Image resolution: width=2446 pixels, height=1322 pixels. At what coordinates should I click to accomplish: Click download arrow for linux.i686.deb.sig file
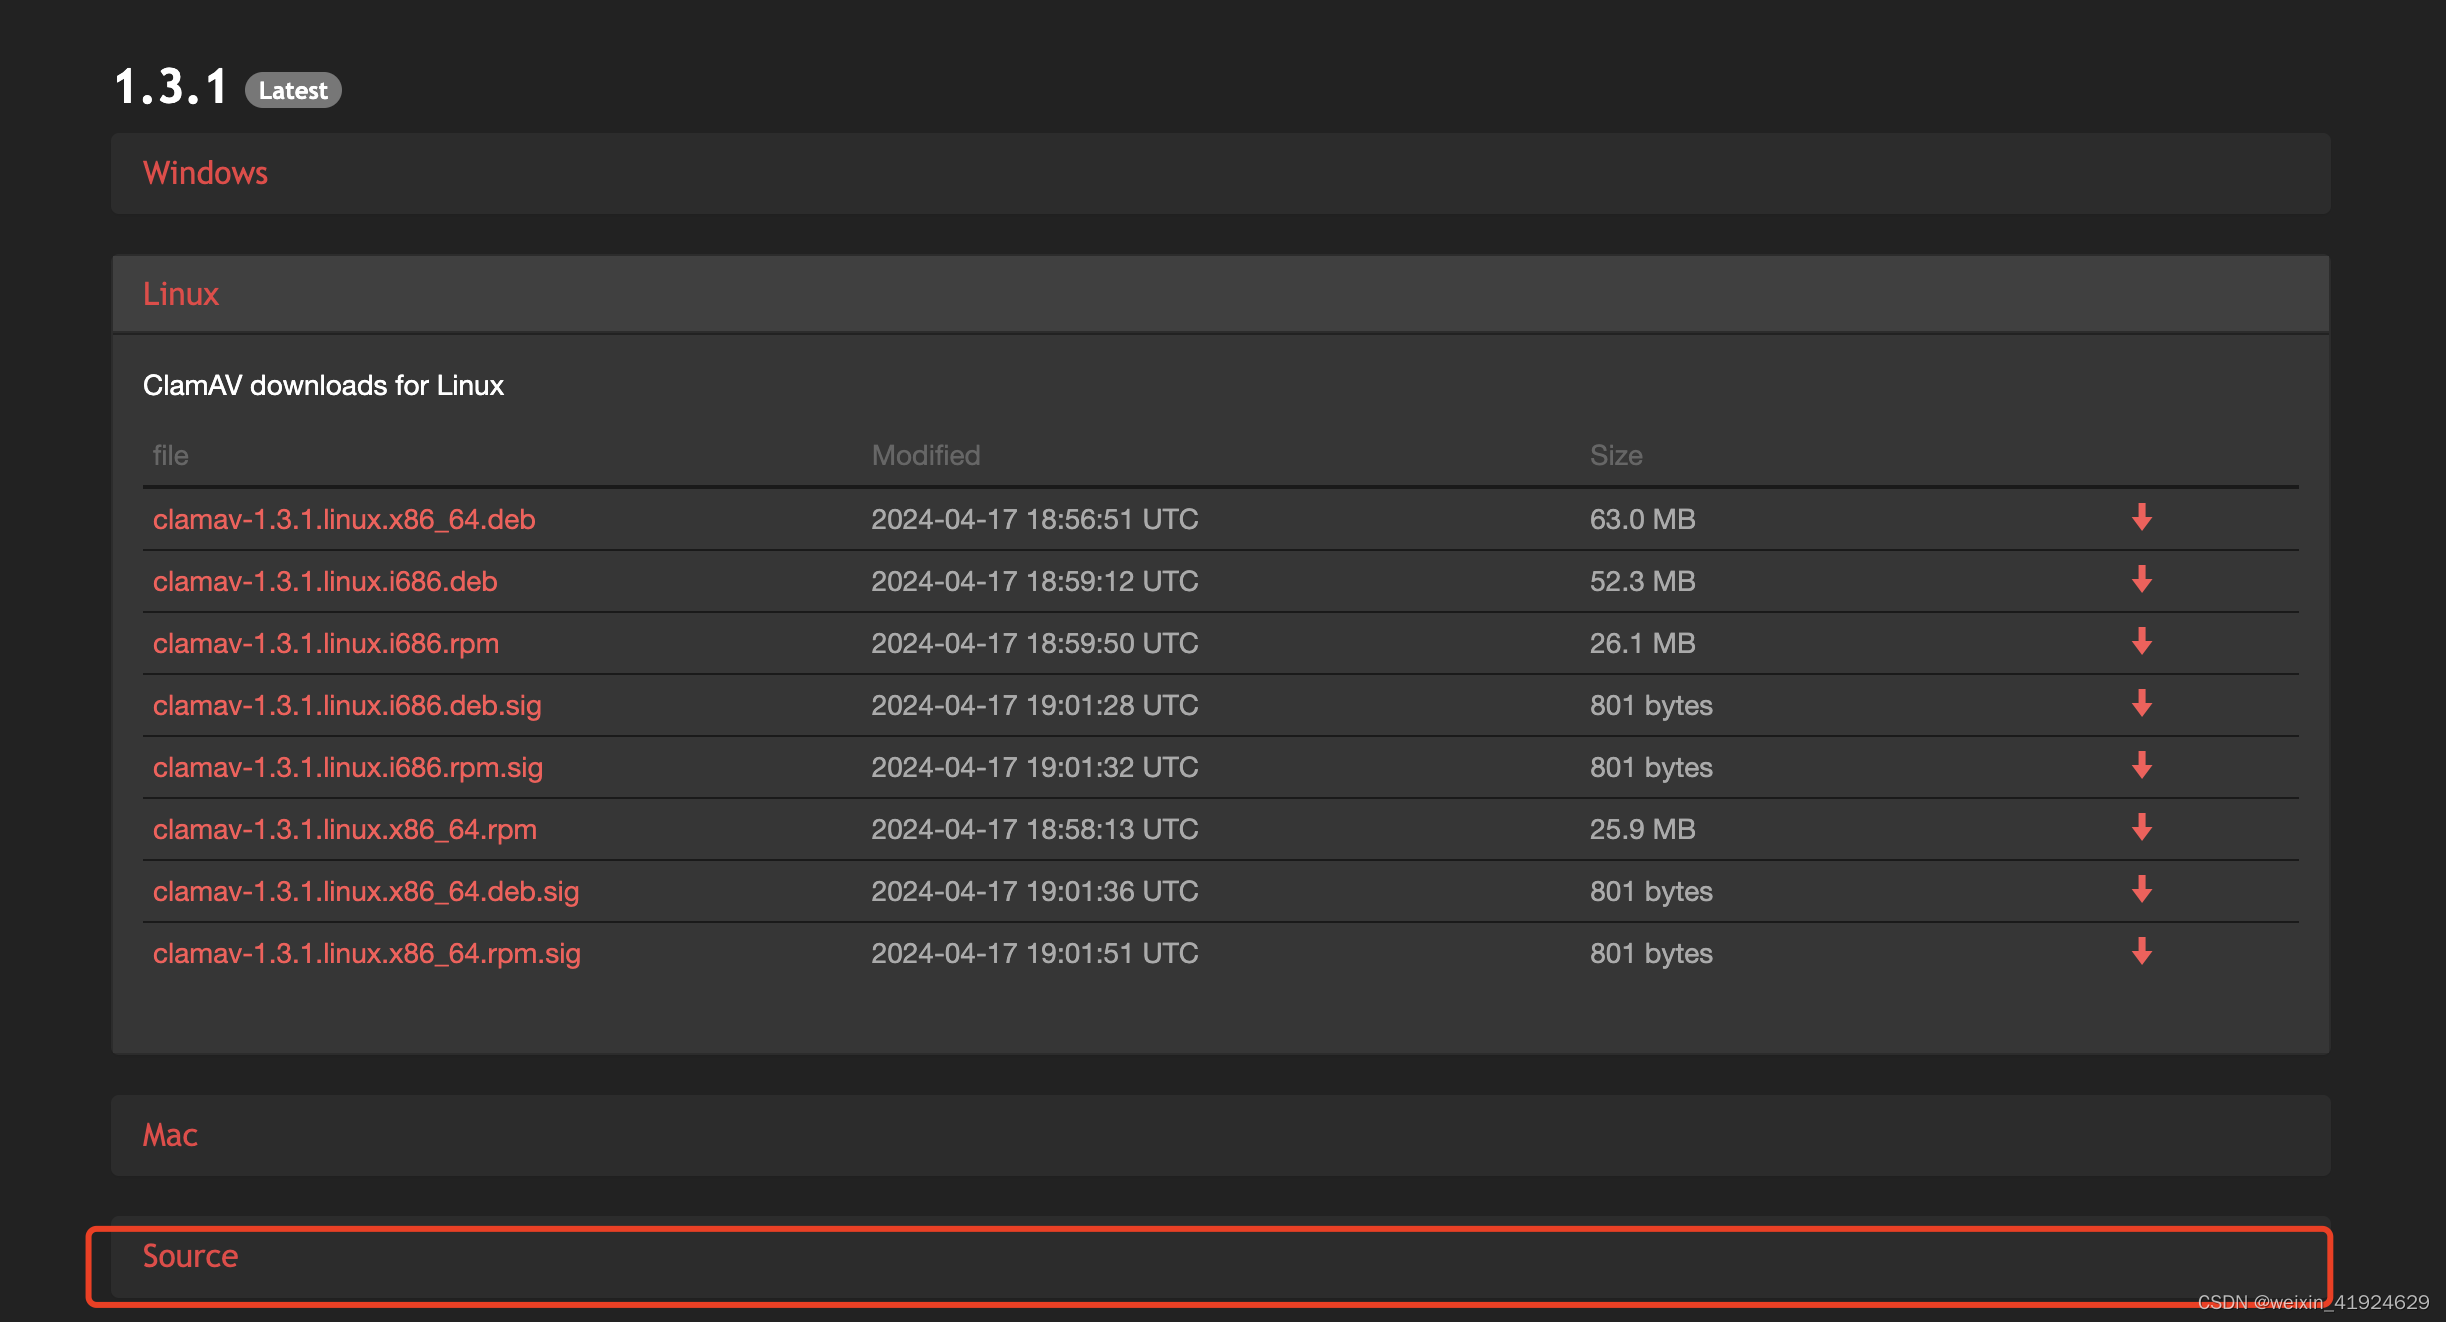click(x=2141, y=704)
